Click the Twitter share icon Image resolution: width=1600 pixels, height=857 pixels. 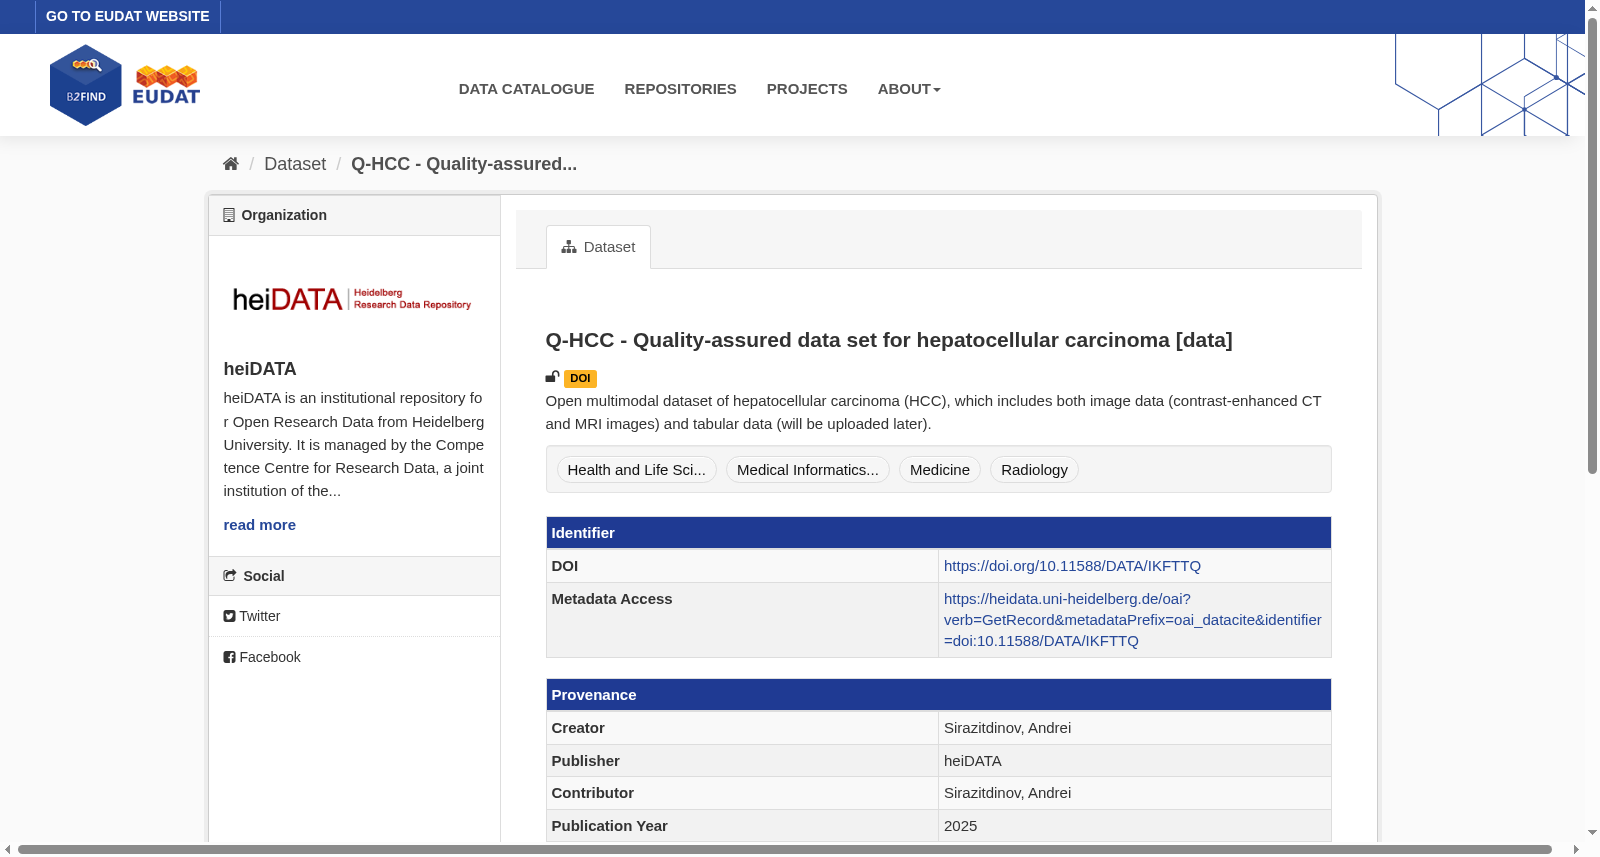click(229, 616)
